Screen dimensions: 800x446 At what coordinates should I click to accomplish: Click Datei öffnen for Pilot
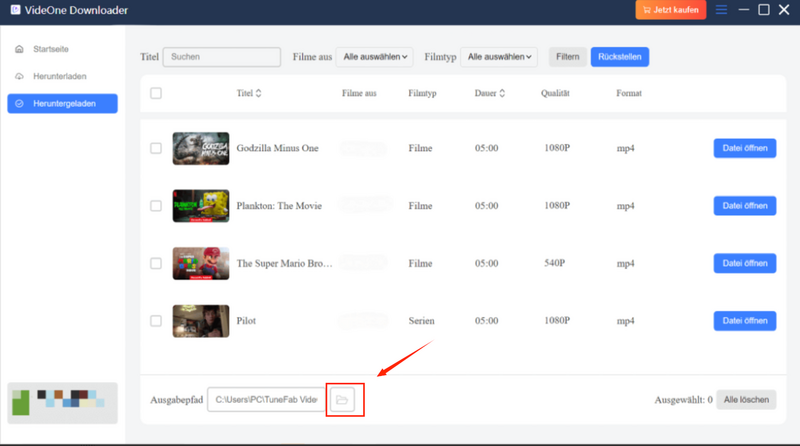(x=744, y=321)
